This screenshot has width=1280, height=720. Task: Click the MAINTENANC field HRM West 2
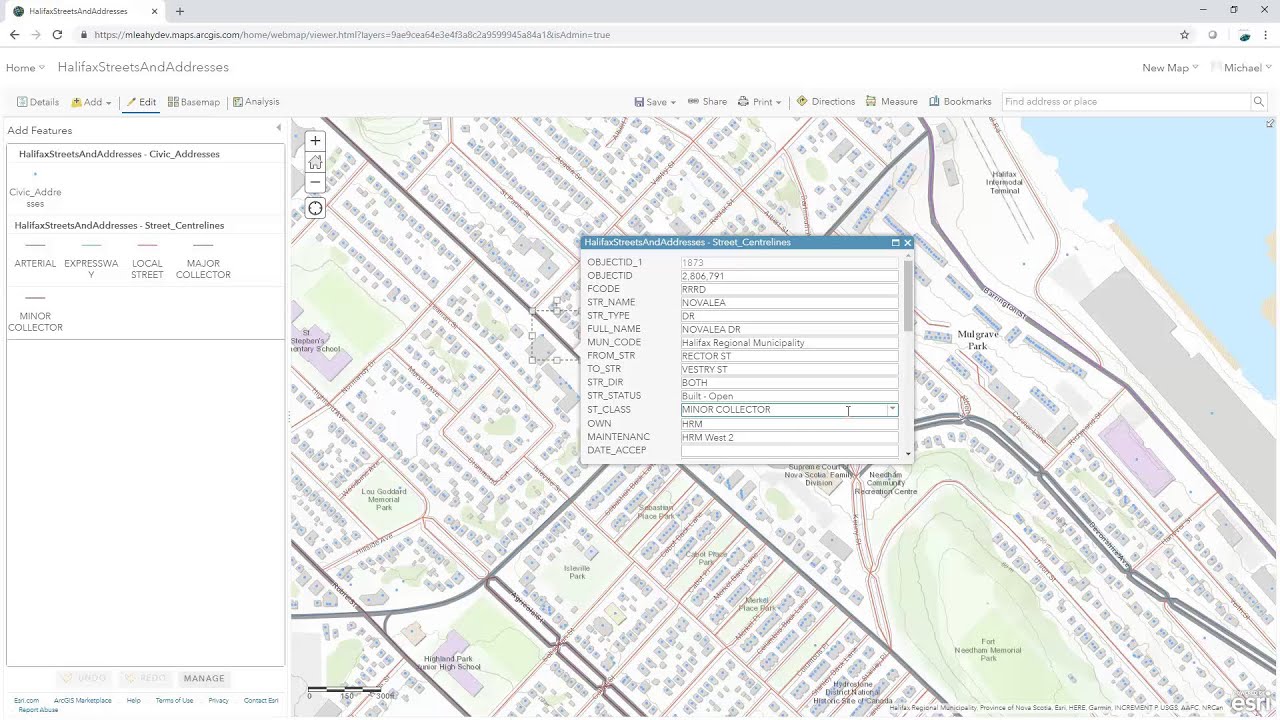(x=789, y=437)
